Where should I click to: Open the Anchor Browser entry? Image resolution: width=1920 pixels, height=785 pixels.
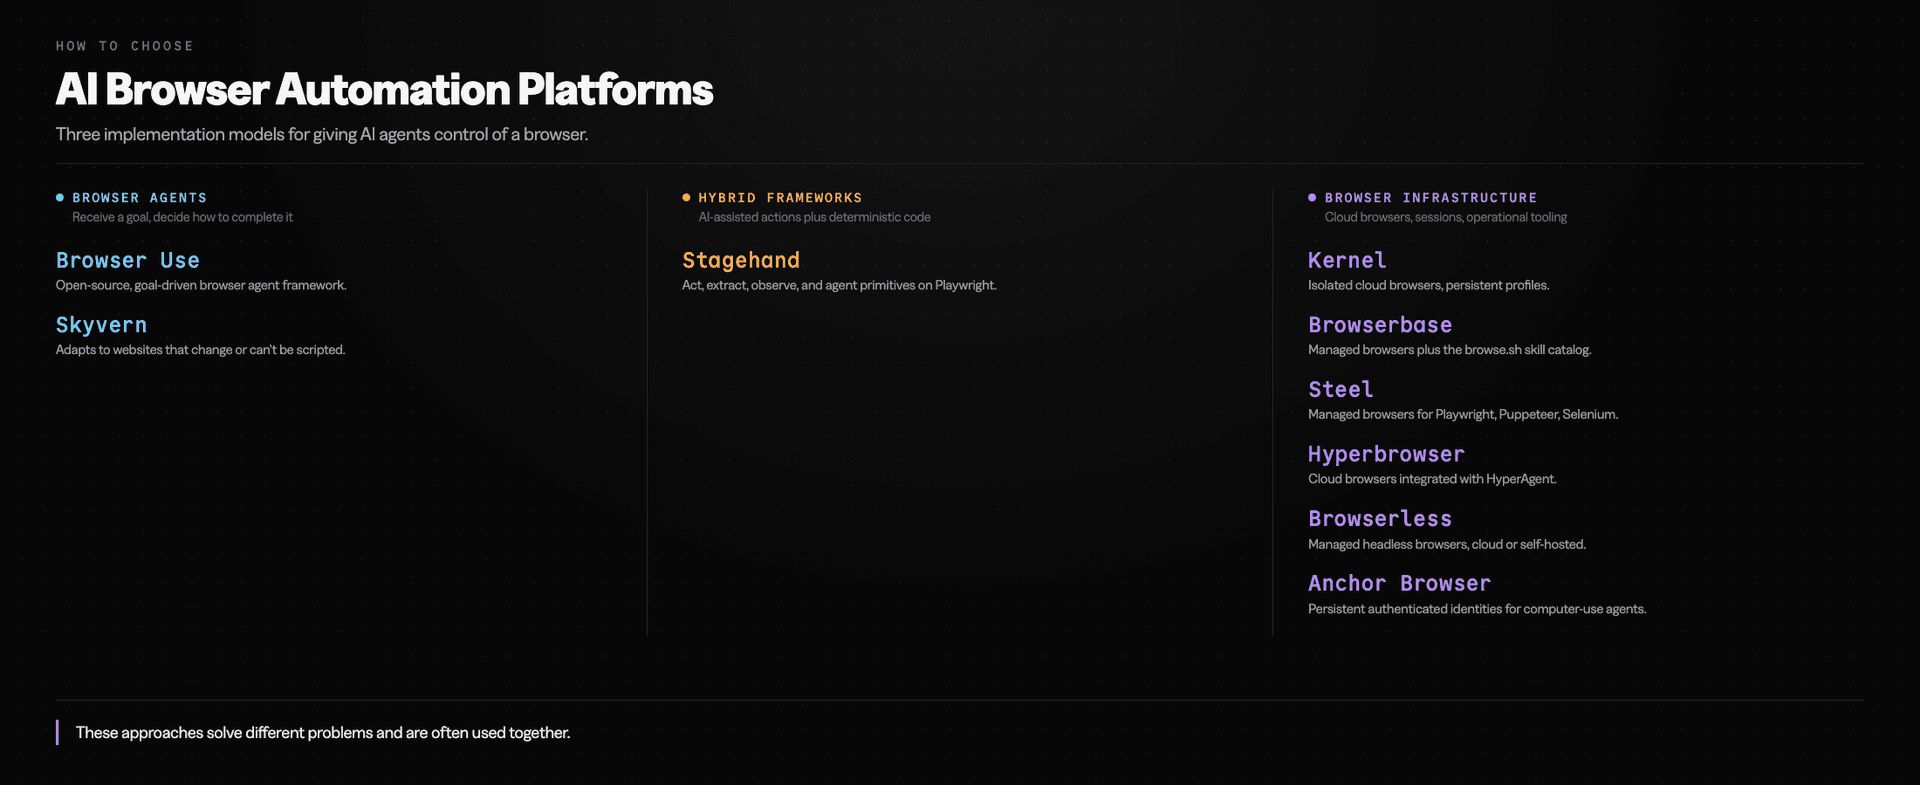(x=1399, y=583)
